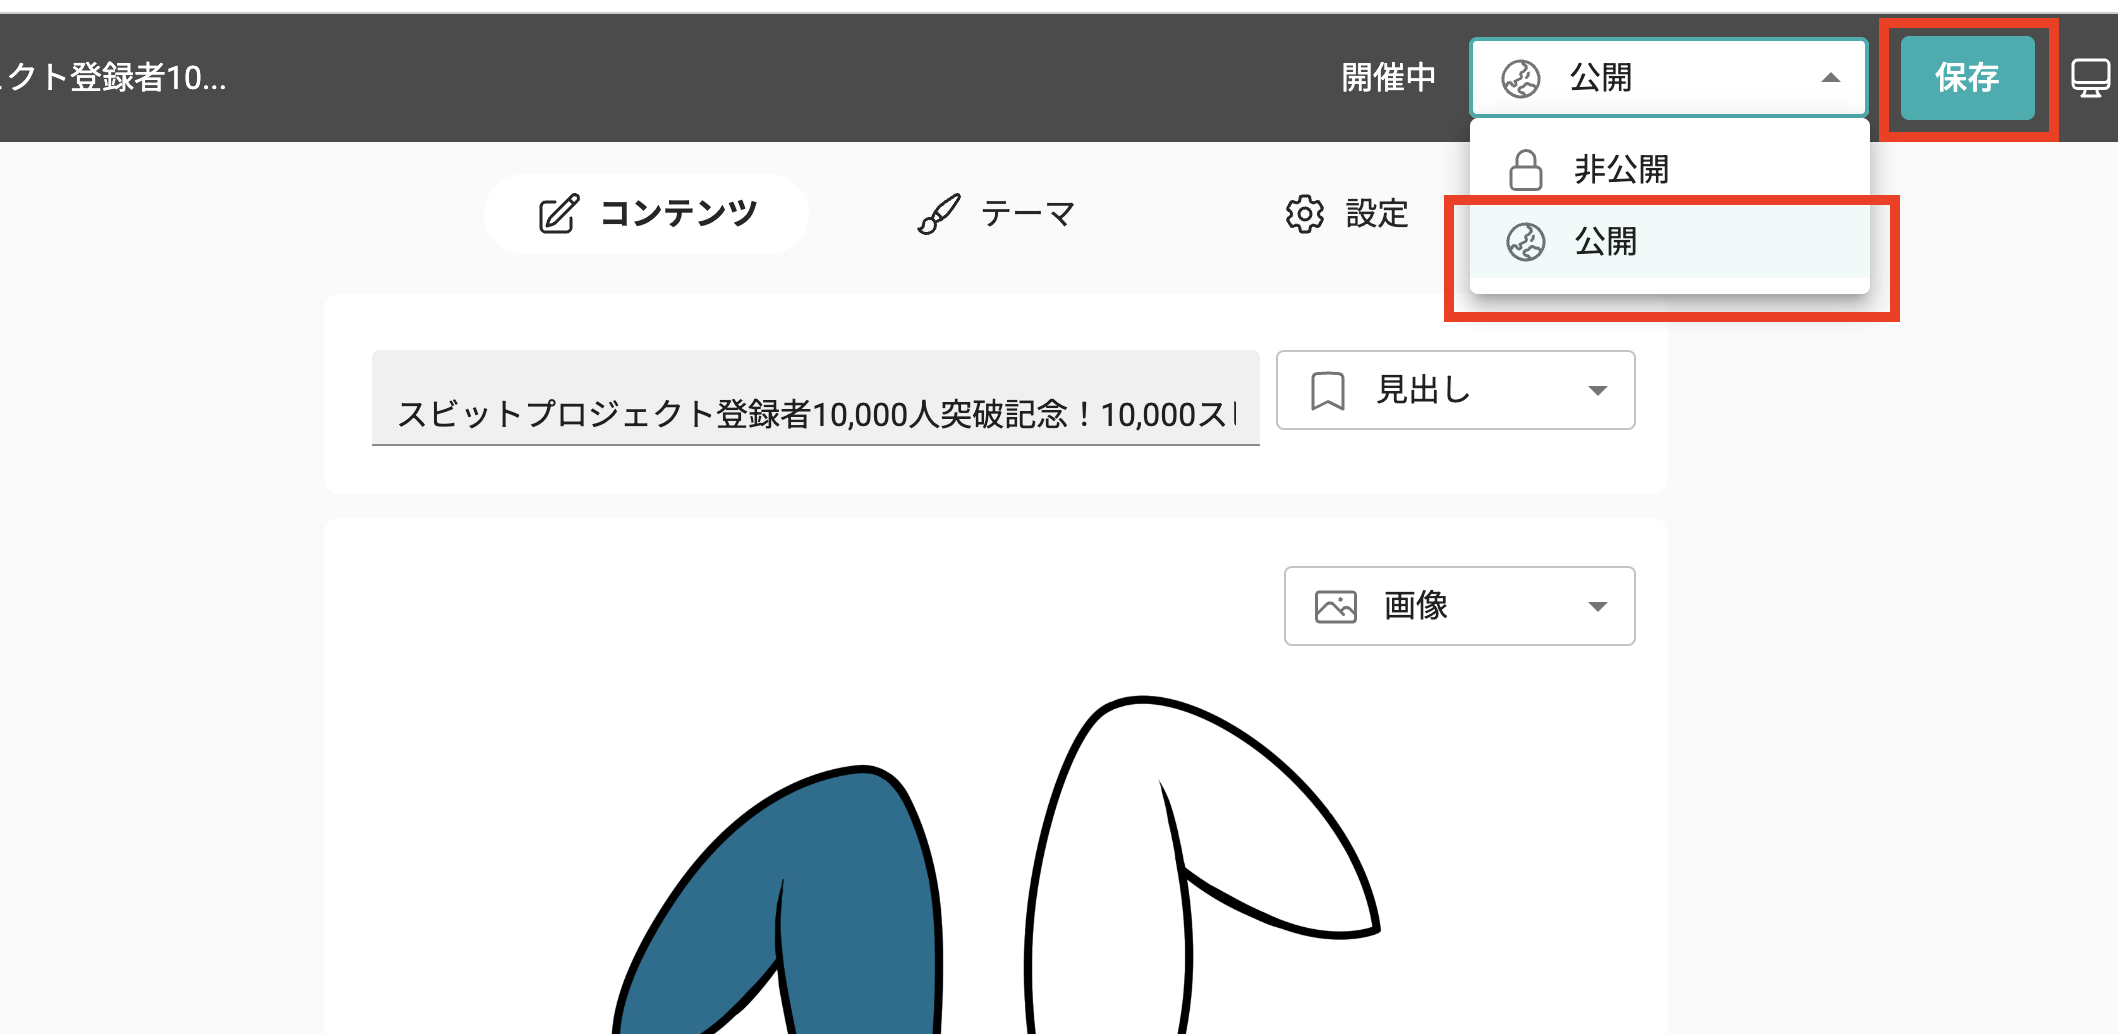The image size is (2118, 1034).
Task: Click the paintbrush icon on テーマ
Action: (x=939, y=214)
